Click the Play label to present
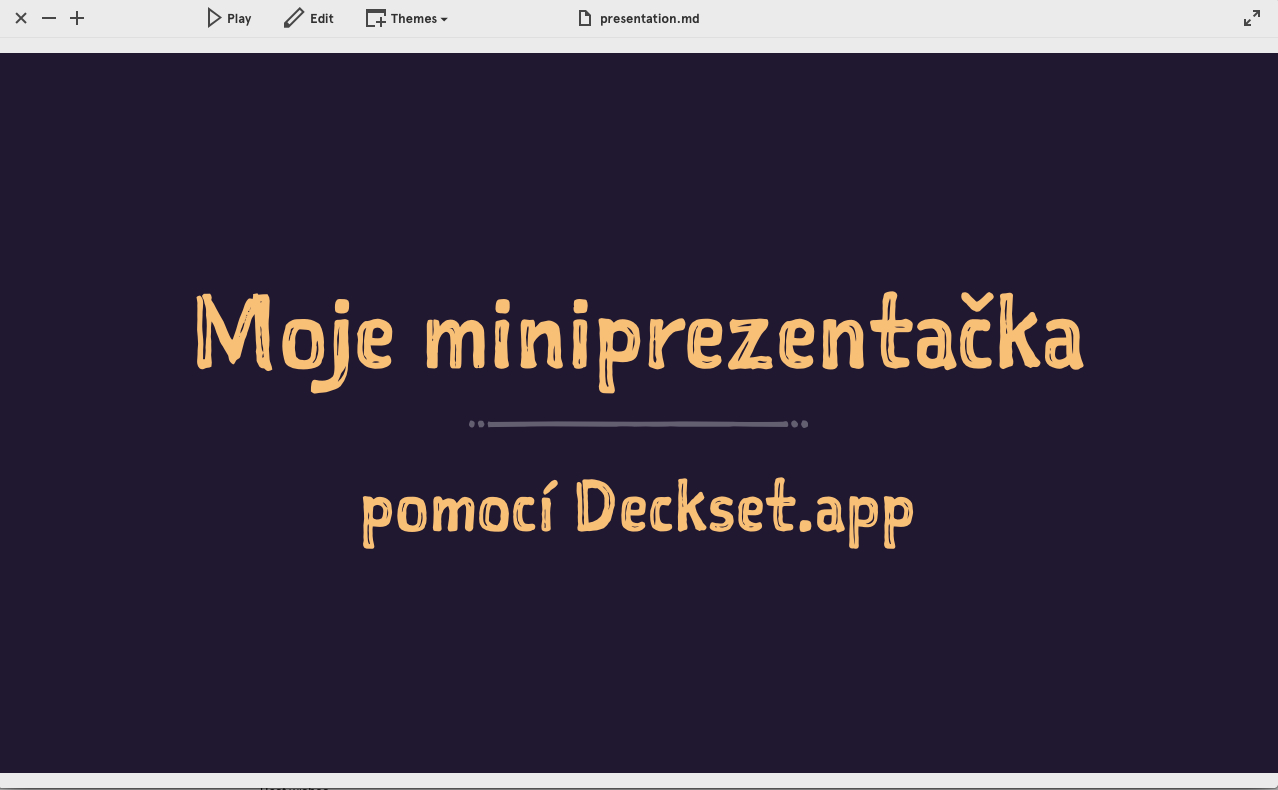 point(238,17)
